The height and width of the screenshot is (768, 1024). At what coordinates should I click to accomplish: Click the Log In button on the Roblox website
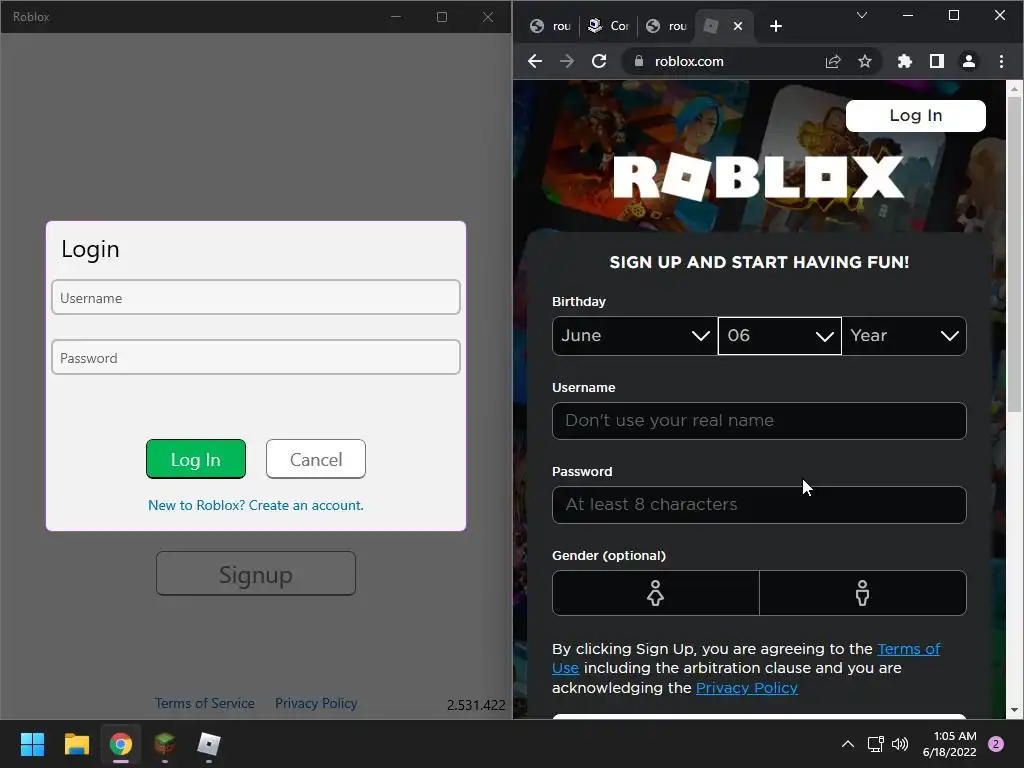[x=916, y=116]
